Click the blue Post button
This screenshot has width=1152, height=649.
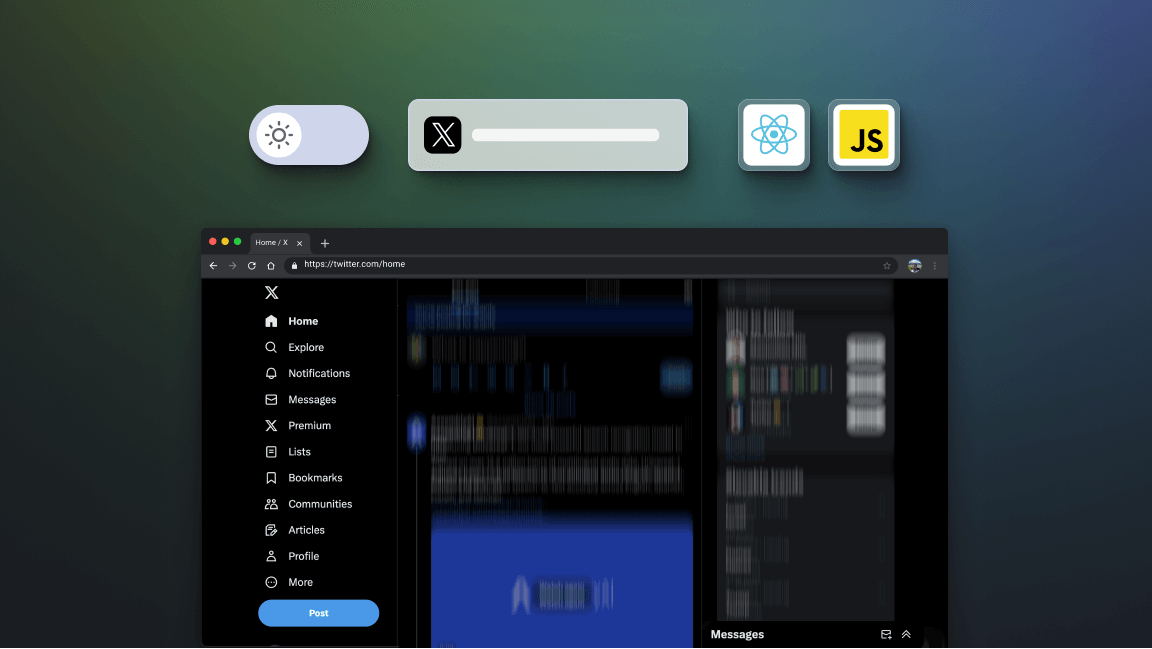pos(318,613)
